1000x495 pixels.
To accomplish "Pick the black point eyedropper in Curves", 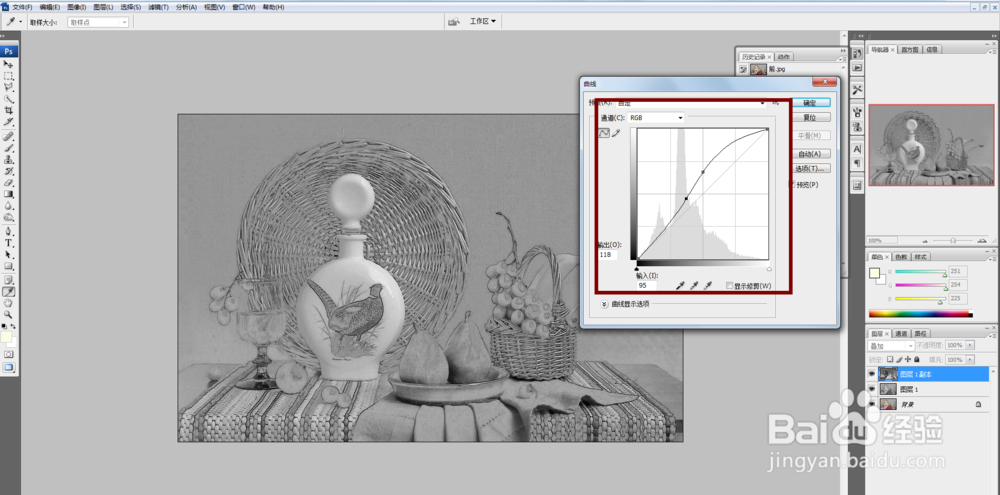I will 680,286.
